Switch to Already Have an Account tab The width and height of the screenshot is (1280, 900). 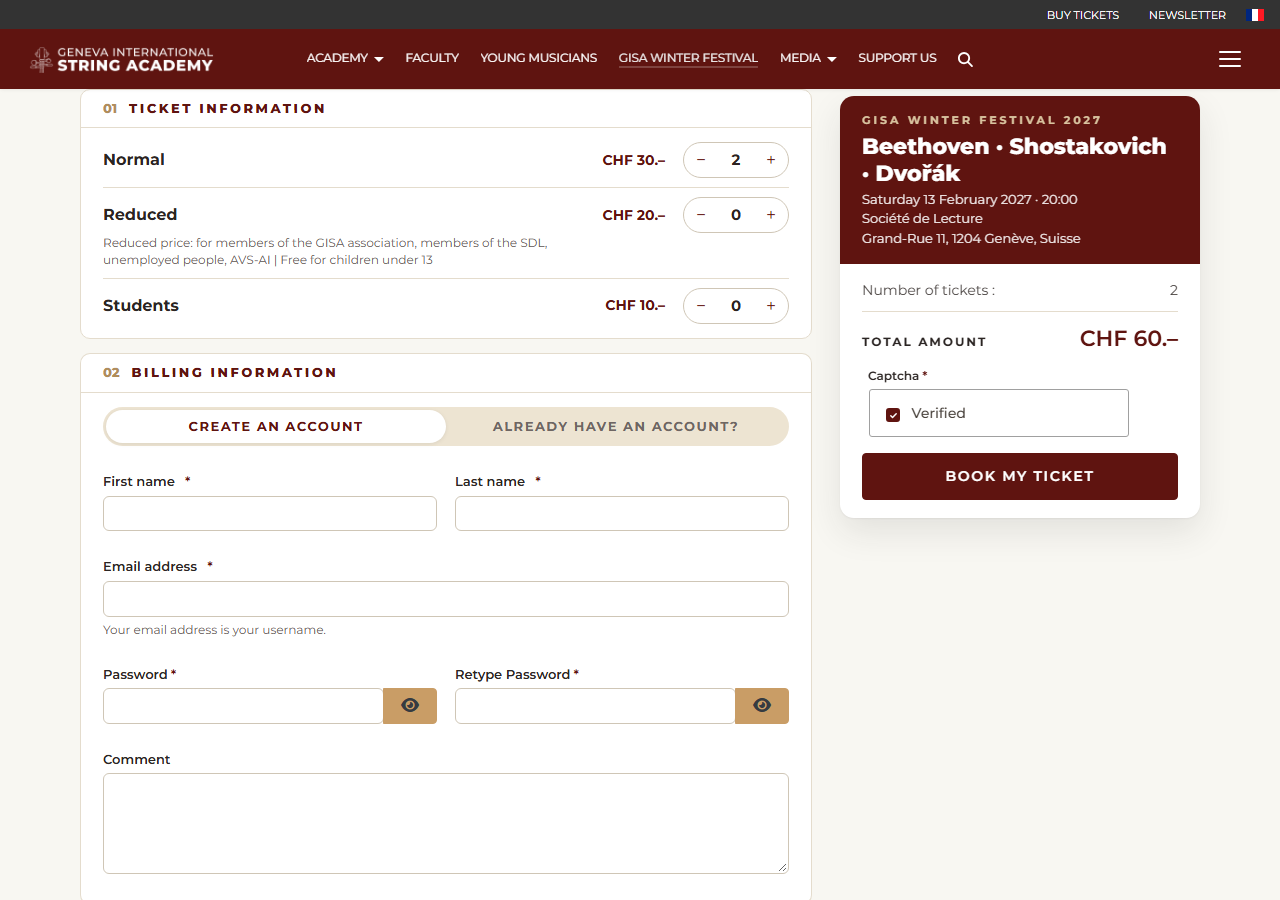(616, 426)
